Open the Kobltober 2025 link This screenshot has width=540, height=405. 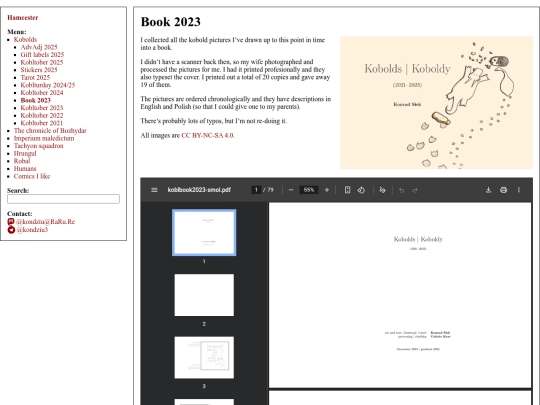click(42, 62)
